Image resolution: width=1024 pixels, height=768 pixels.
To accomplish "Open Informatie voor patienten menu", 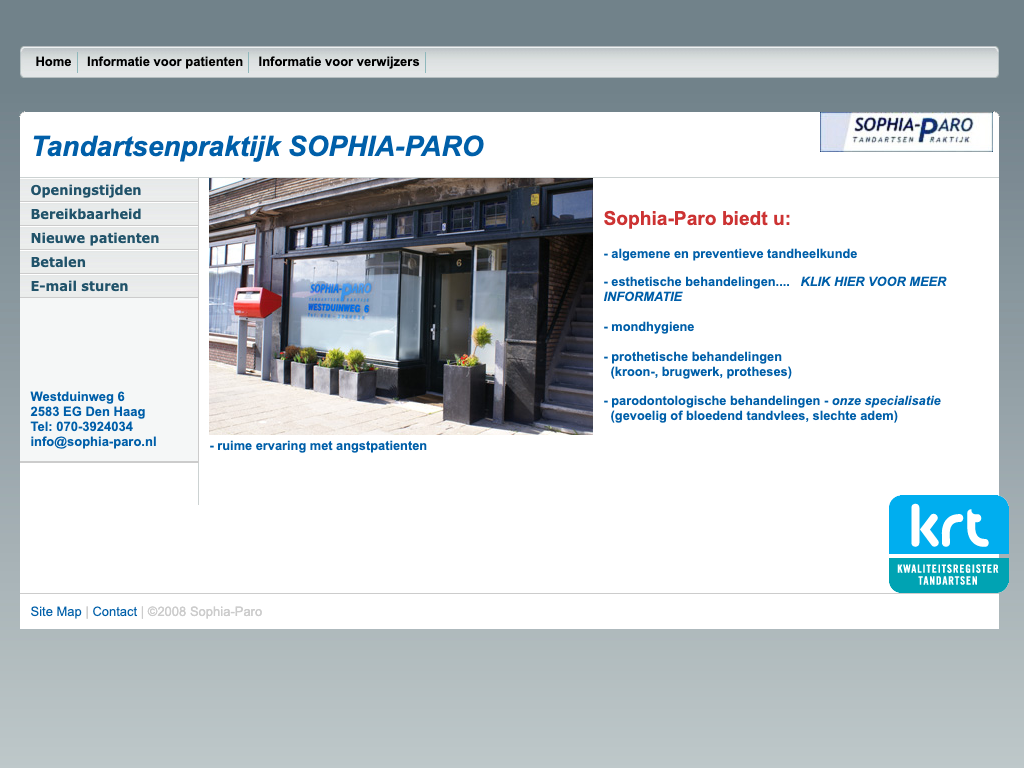I will click(165, 62).
